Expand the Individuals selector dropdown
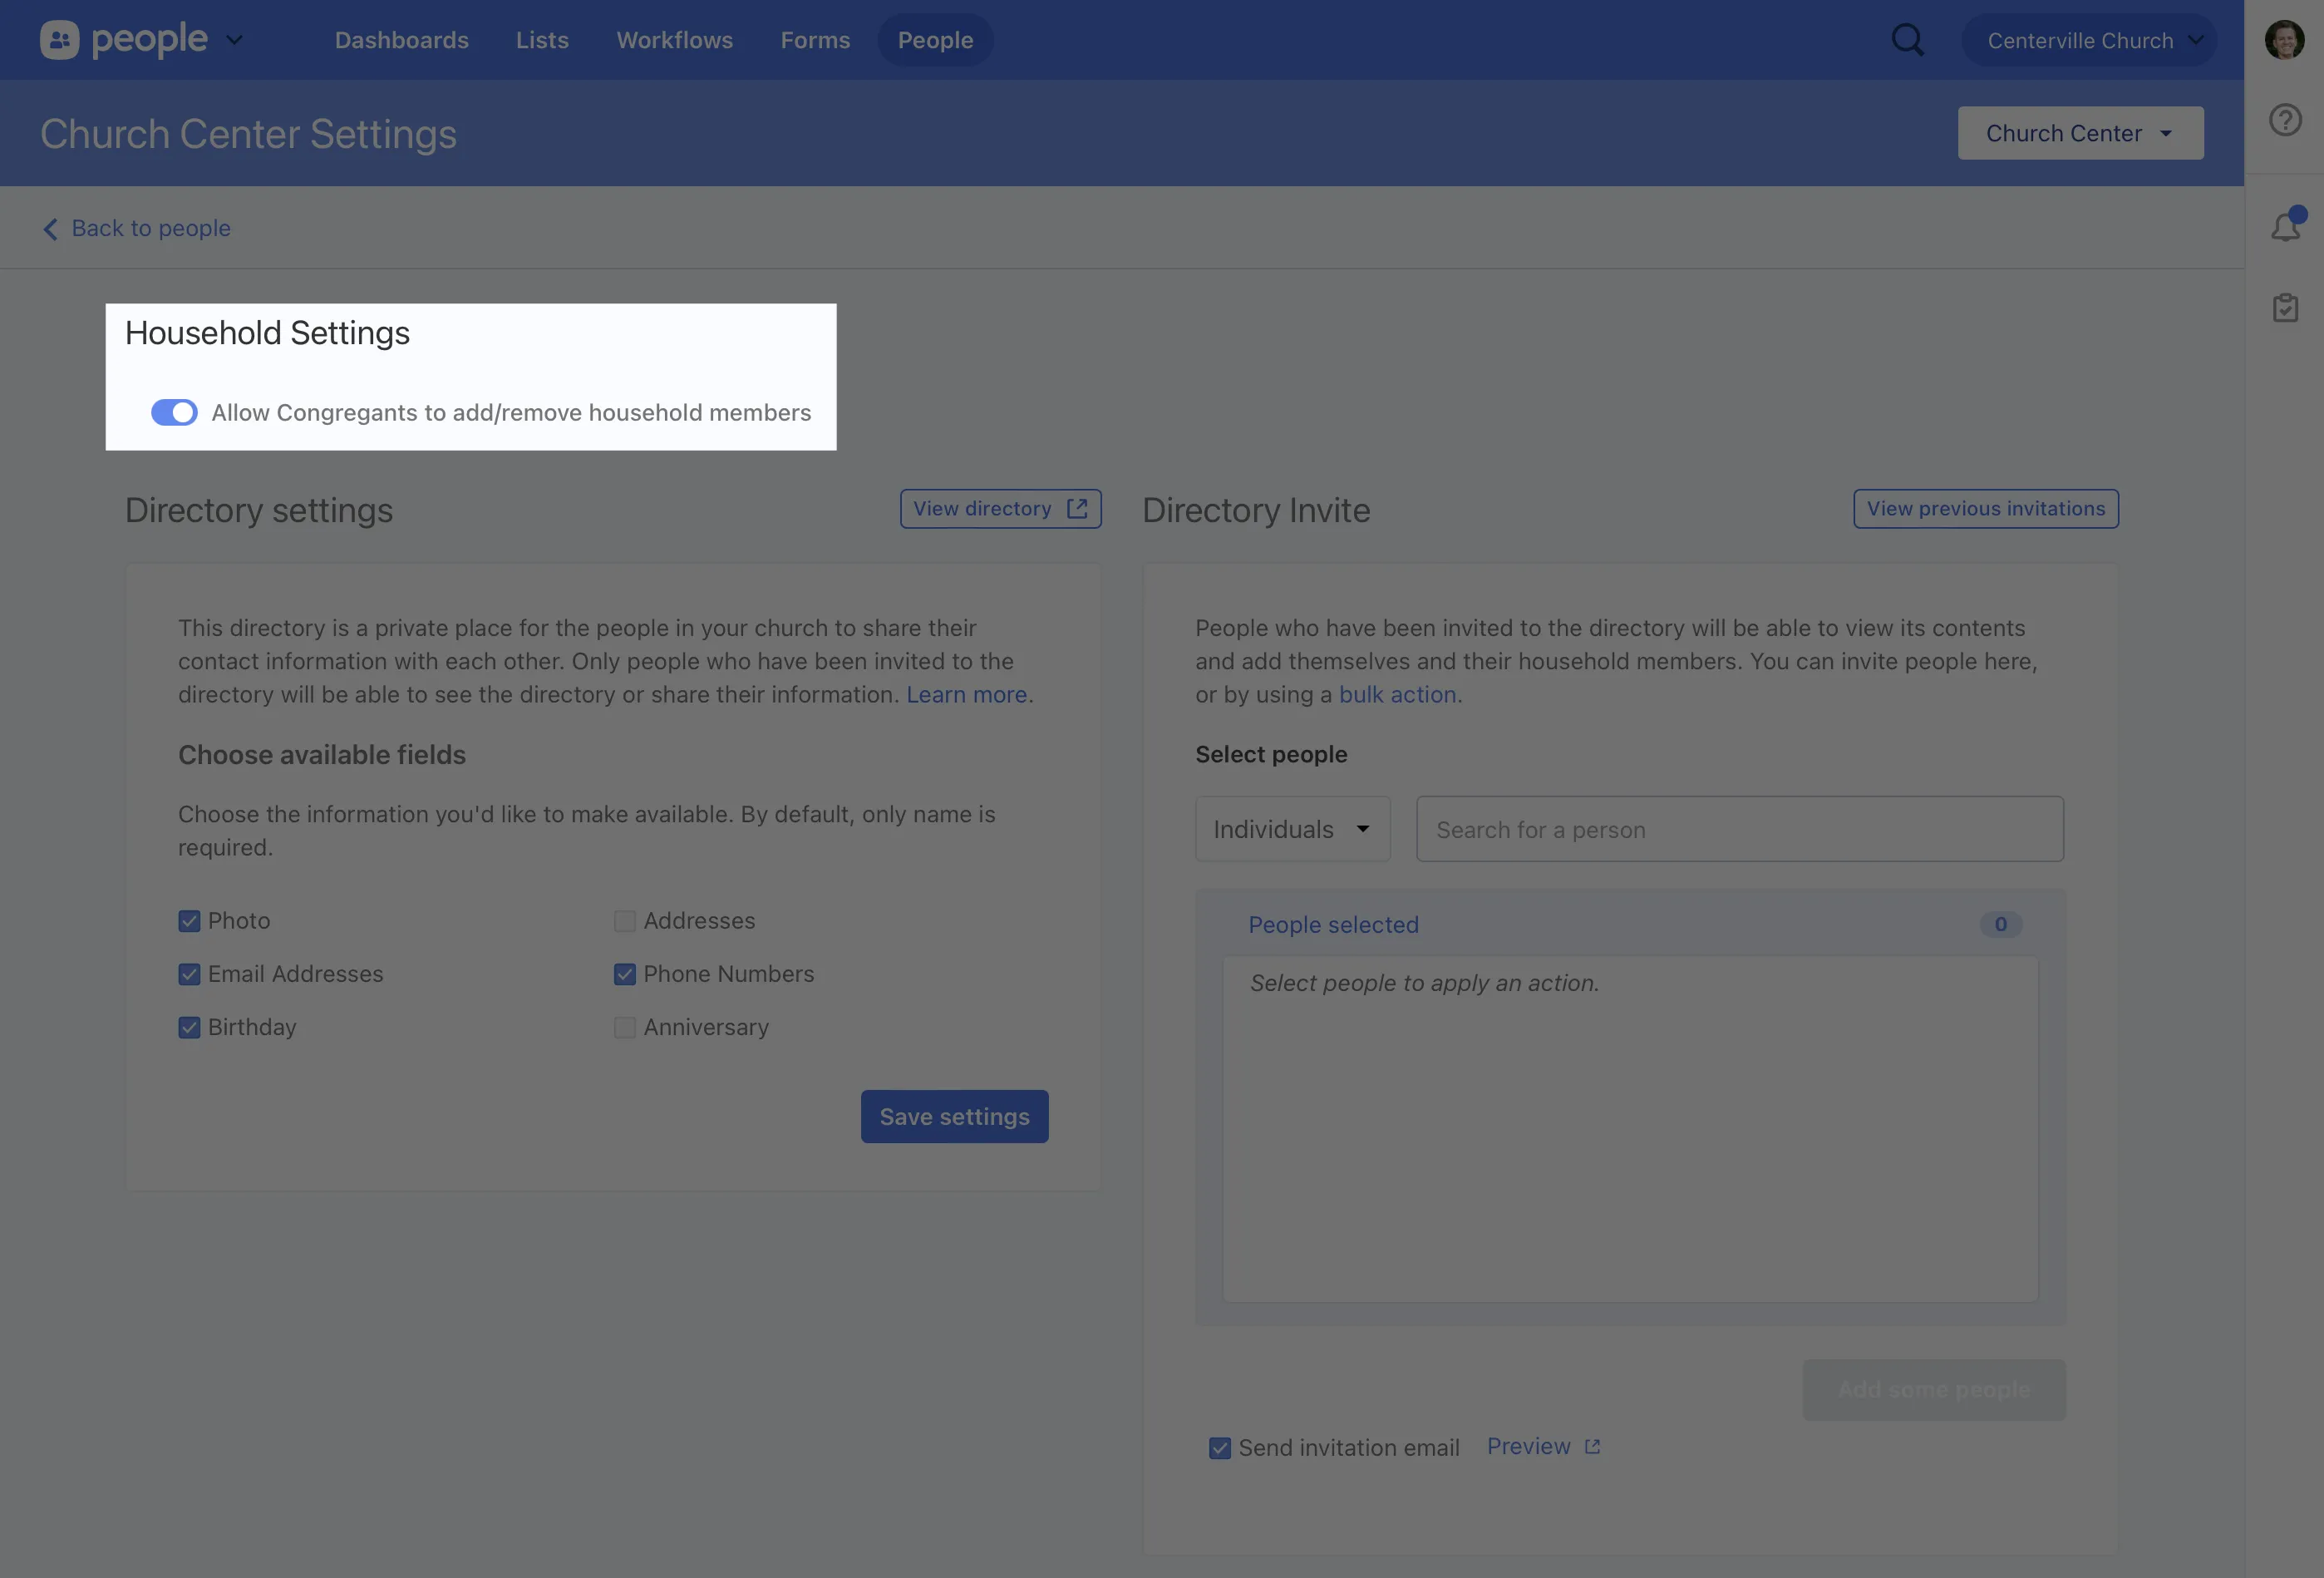 1292,829
